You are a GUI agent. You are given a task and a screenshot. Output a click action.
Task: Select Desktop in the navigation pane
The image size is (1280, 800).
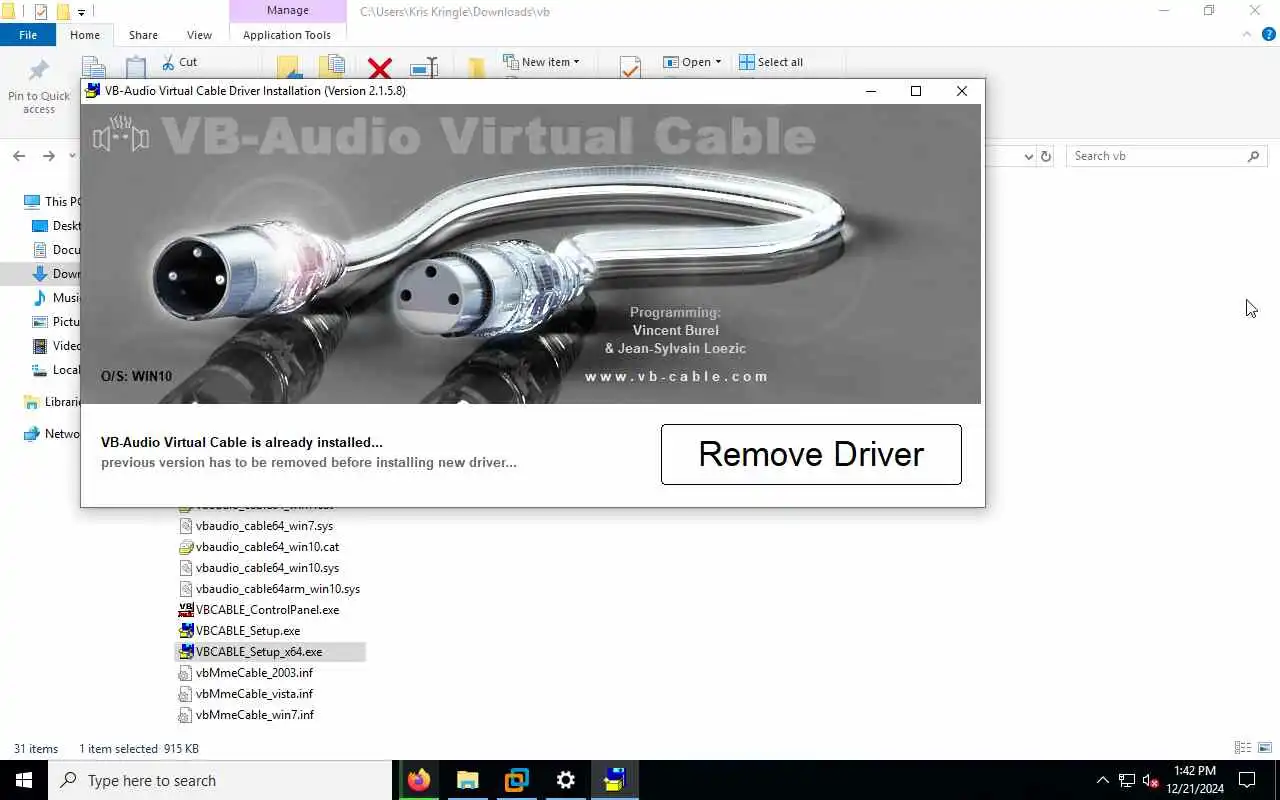point(56,225)
